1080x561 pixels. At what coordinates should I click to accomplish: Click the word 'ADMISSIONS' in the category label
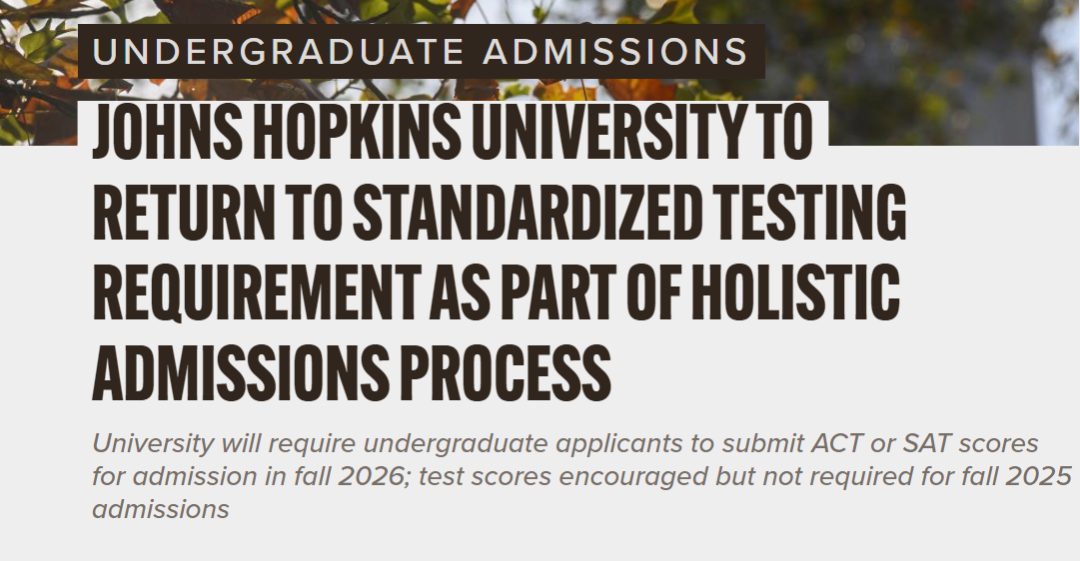(615, 52)
